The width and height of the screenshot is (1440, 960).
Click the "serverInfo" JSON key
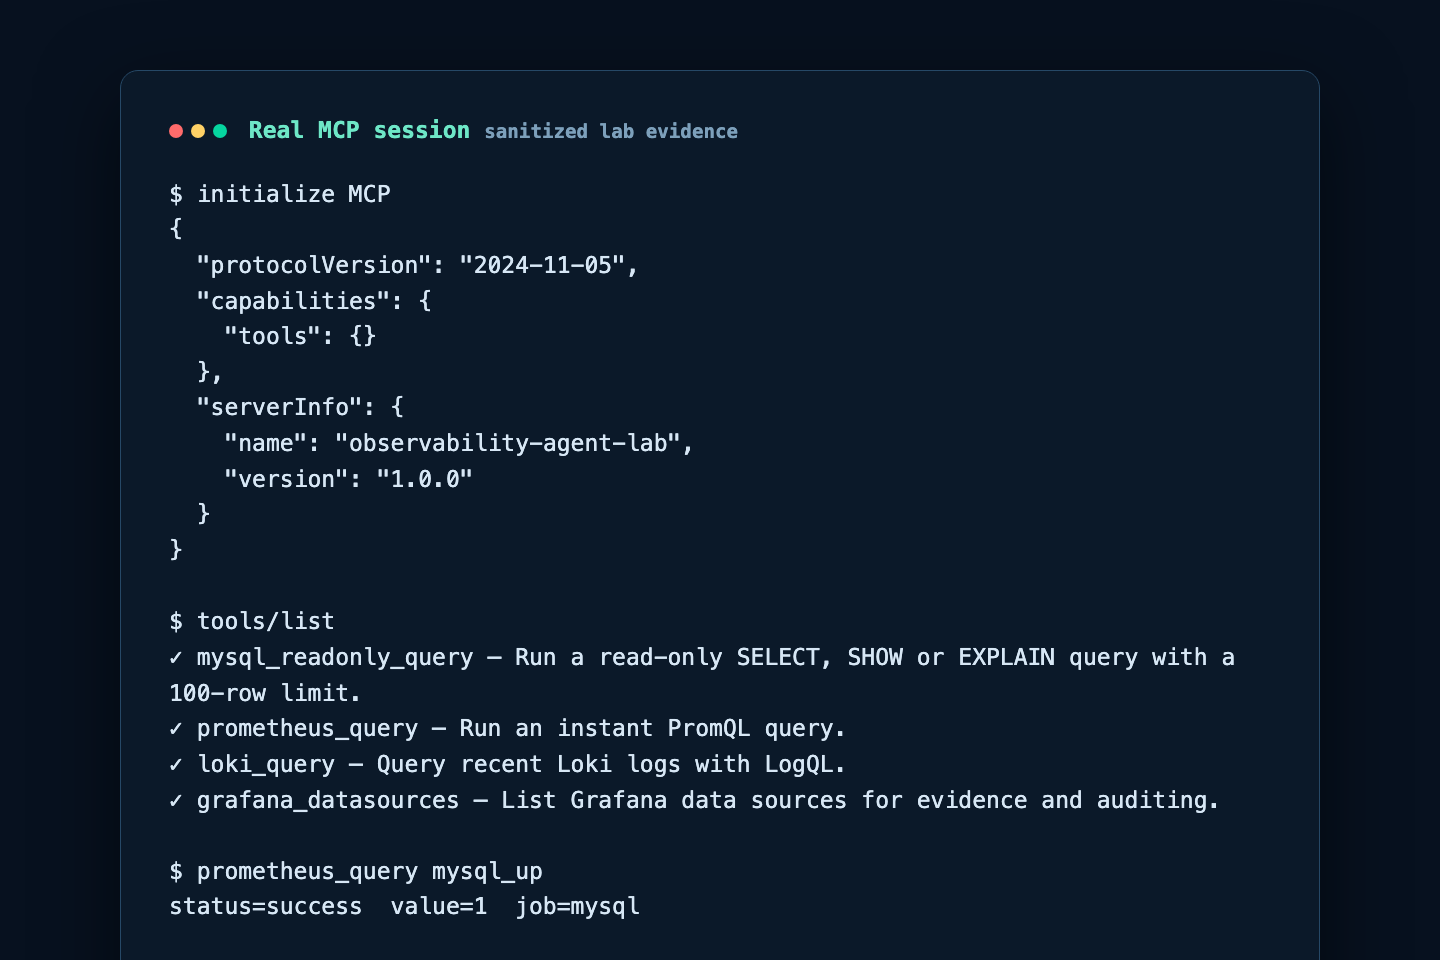click(x=279, y=407)
